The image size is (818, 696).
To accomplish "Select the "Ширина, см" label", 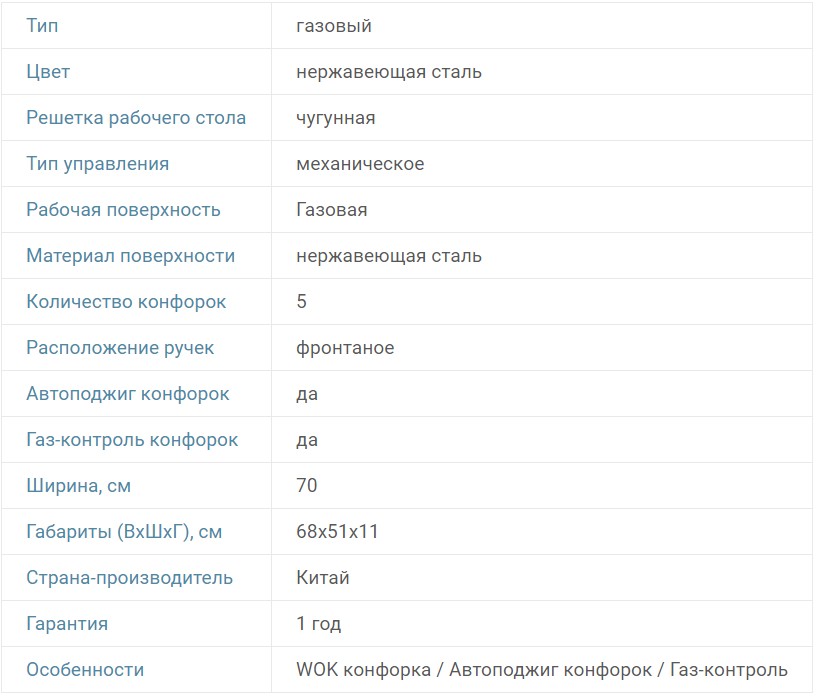I will 78,486.
